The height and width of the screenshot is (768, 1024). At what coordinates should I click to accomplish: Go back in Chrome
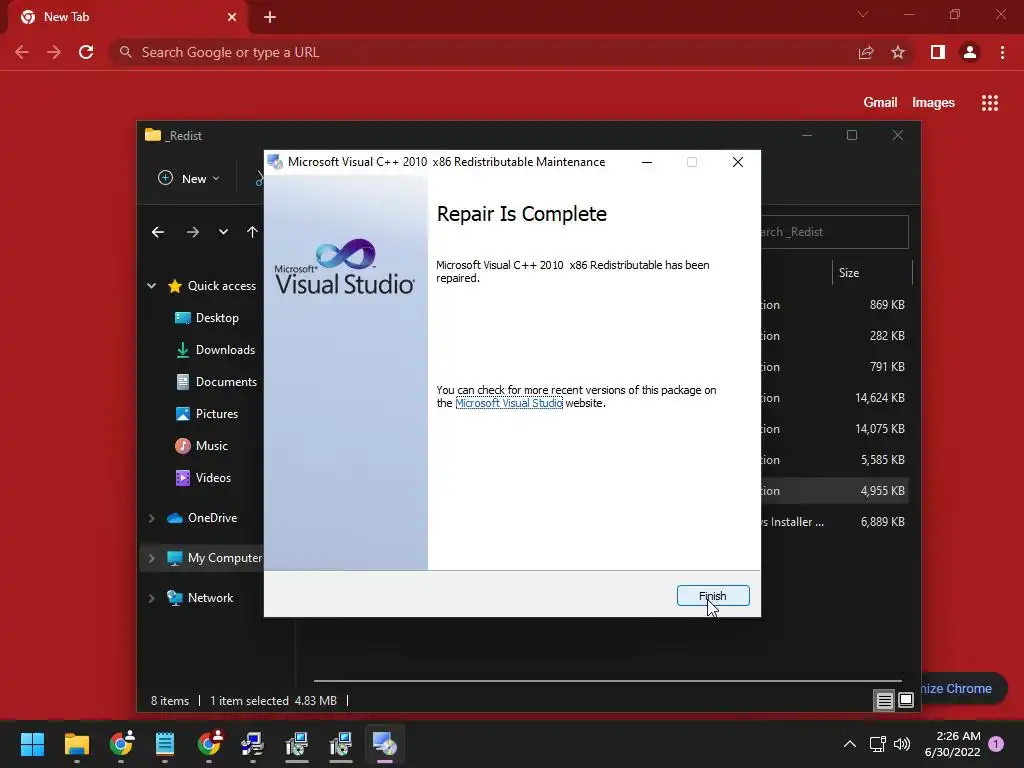pos(22,52)
